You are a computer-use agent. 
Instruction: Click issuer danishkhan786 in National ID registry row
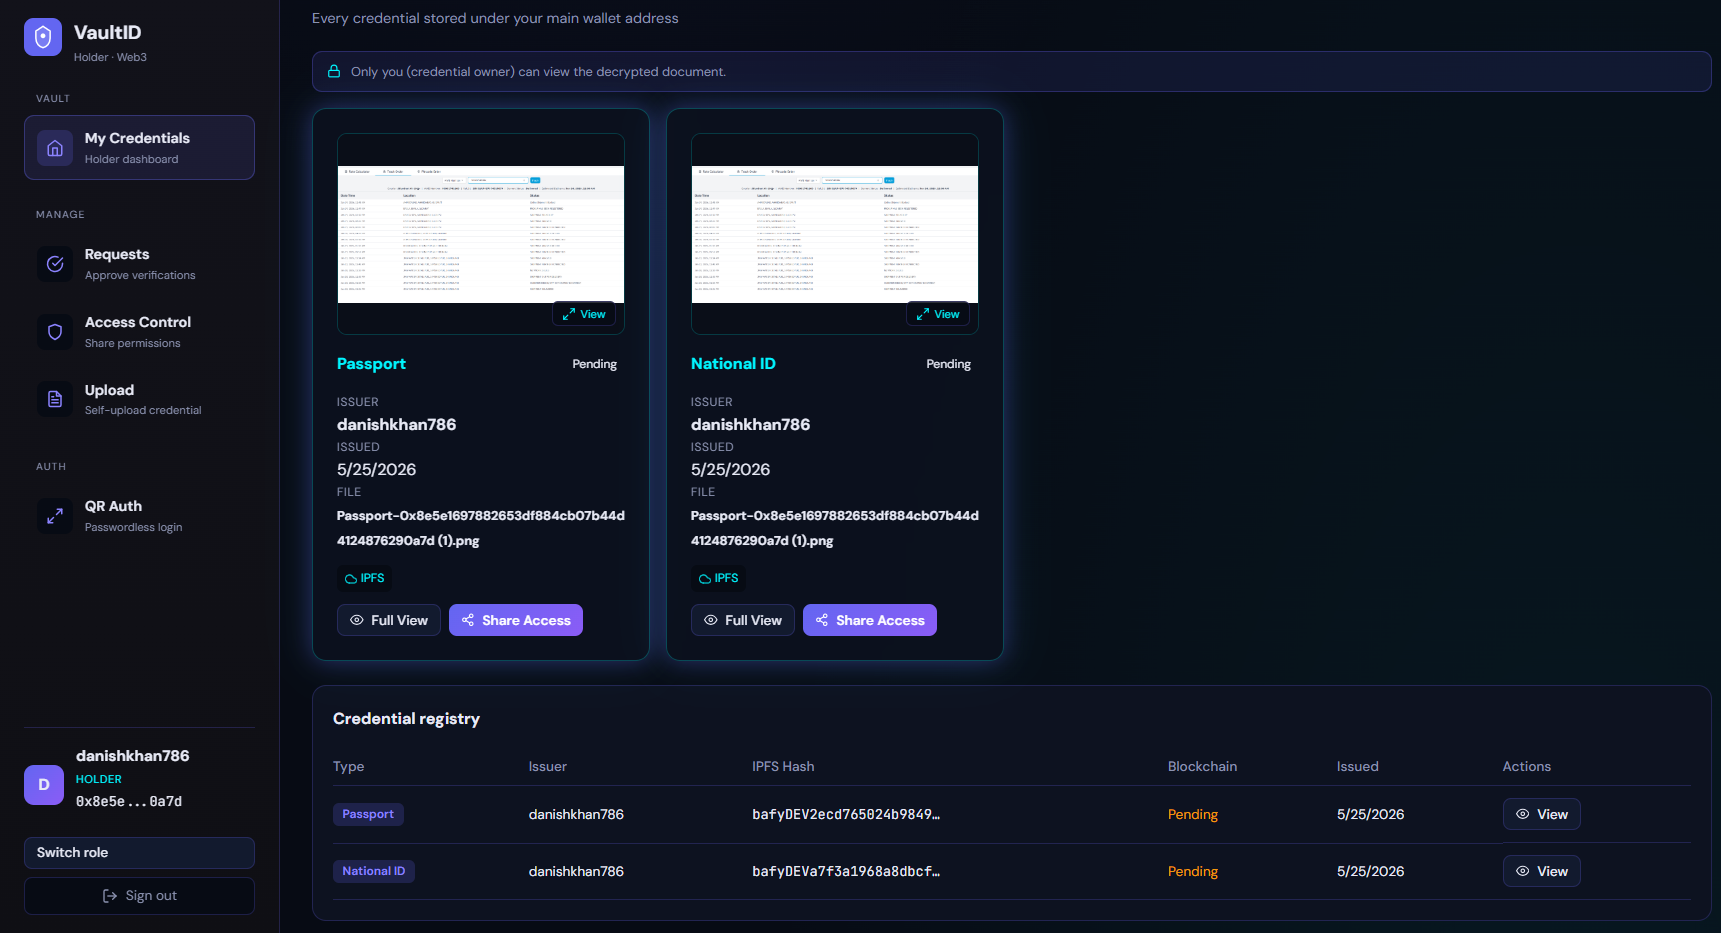click(x=576, y=871)
